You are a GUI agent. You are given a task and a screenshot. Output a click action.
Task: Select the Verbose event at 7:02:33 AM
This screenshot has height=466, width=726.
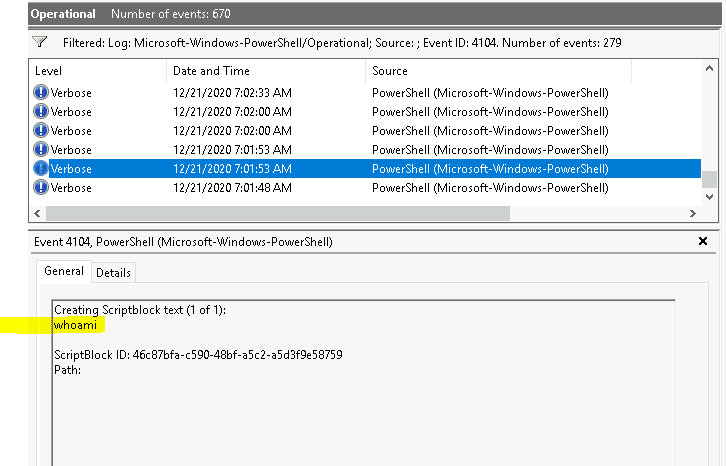coord(366,93)
